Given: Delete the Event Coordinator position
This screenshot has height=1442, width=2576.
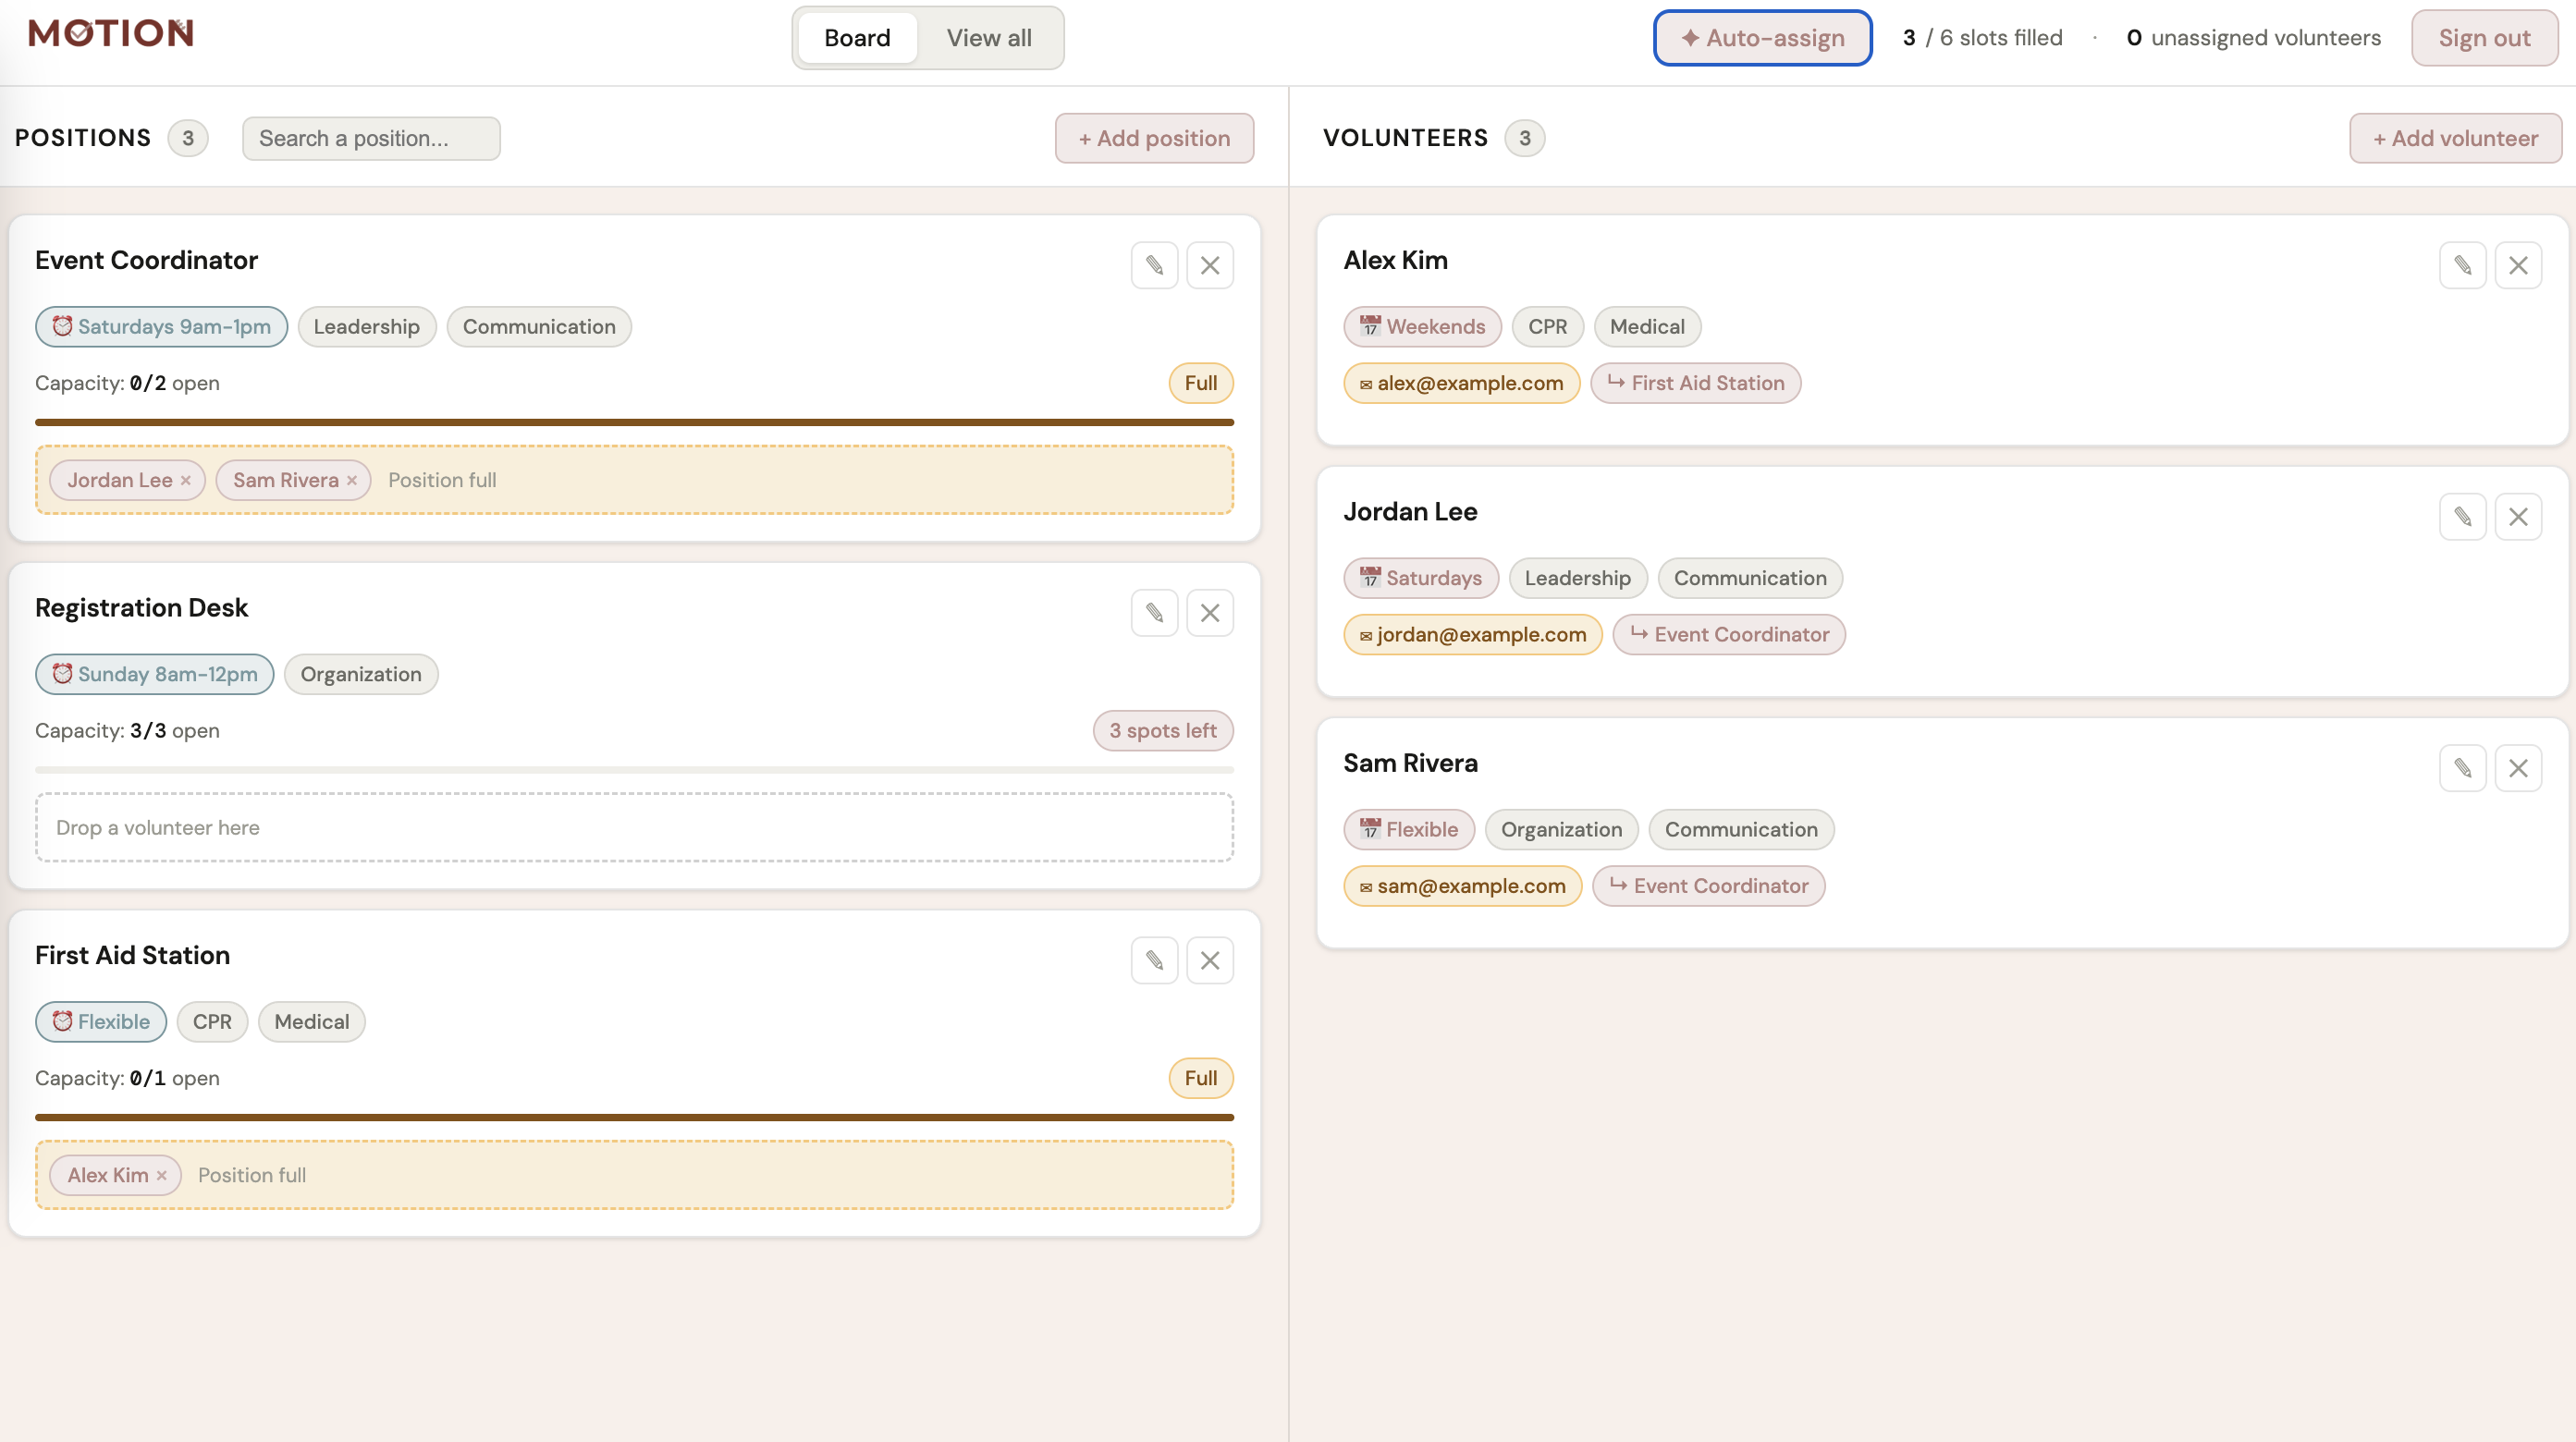Looking at the screenshot, I should [1209, 265].
